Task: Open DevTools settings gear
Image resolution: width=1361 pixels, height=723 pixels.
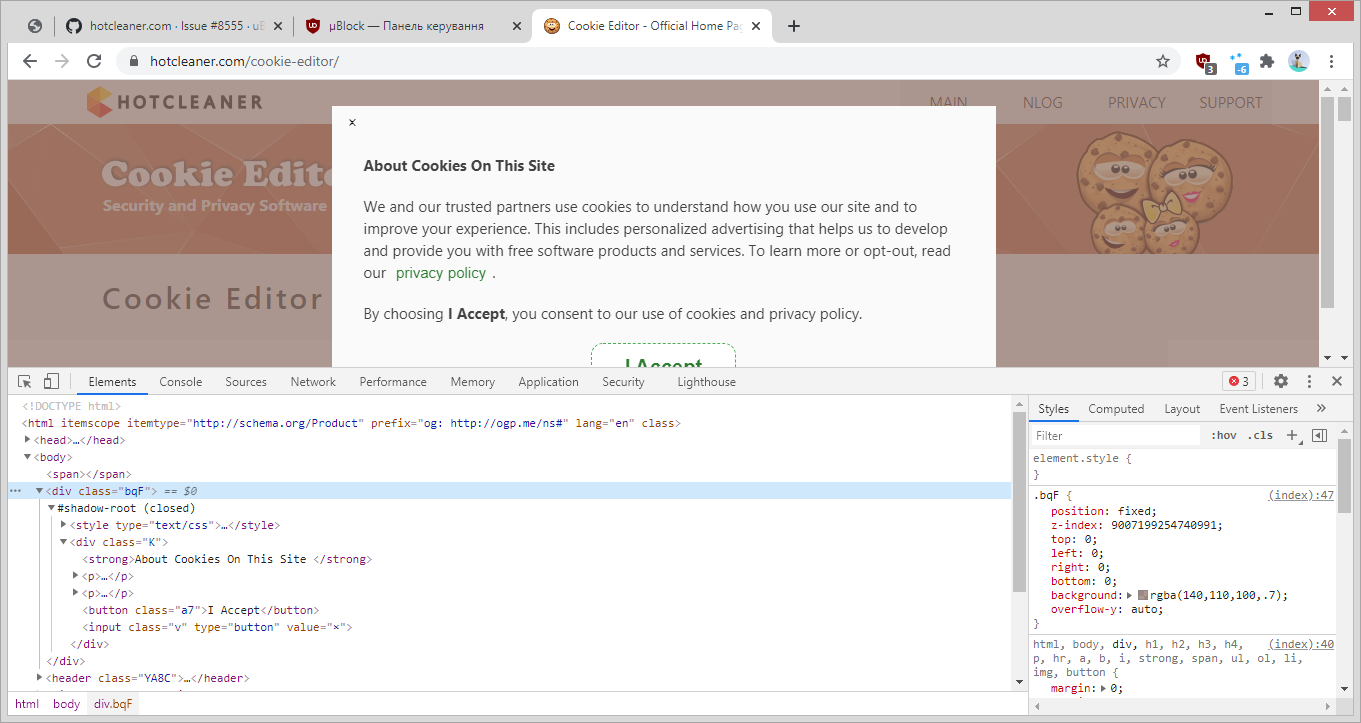Action: pyautogui.click(x=1281, y=381)
